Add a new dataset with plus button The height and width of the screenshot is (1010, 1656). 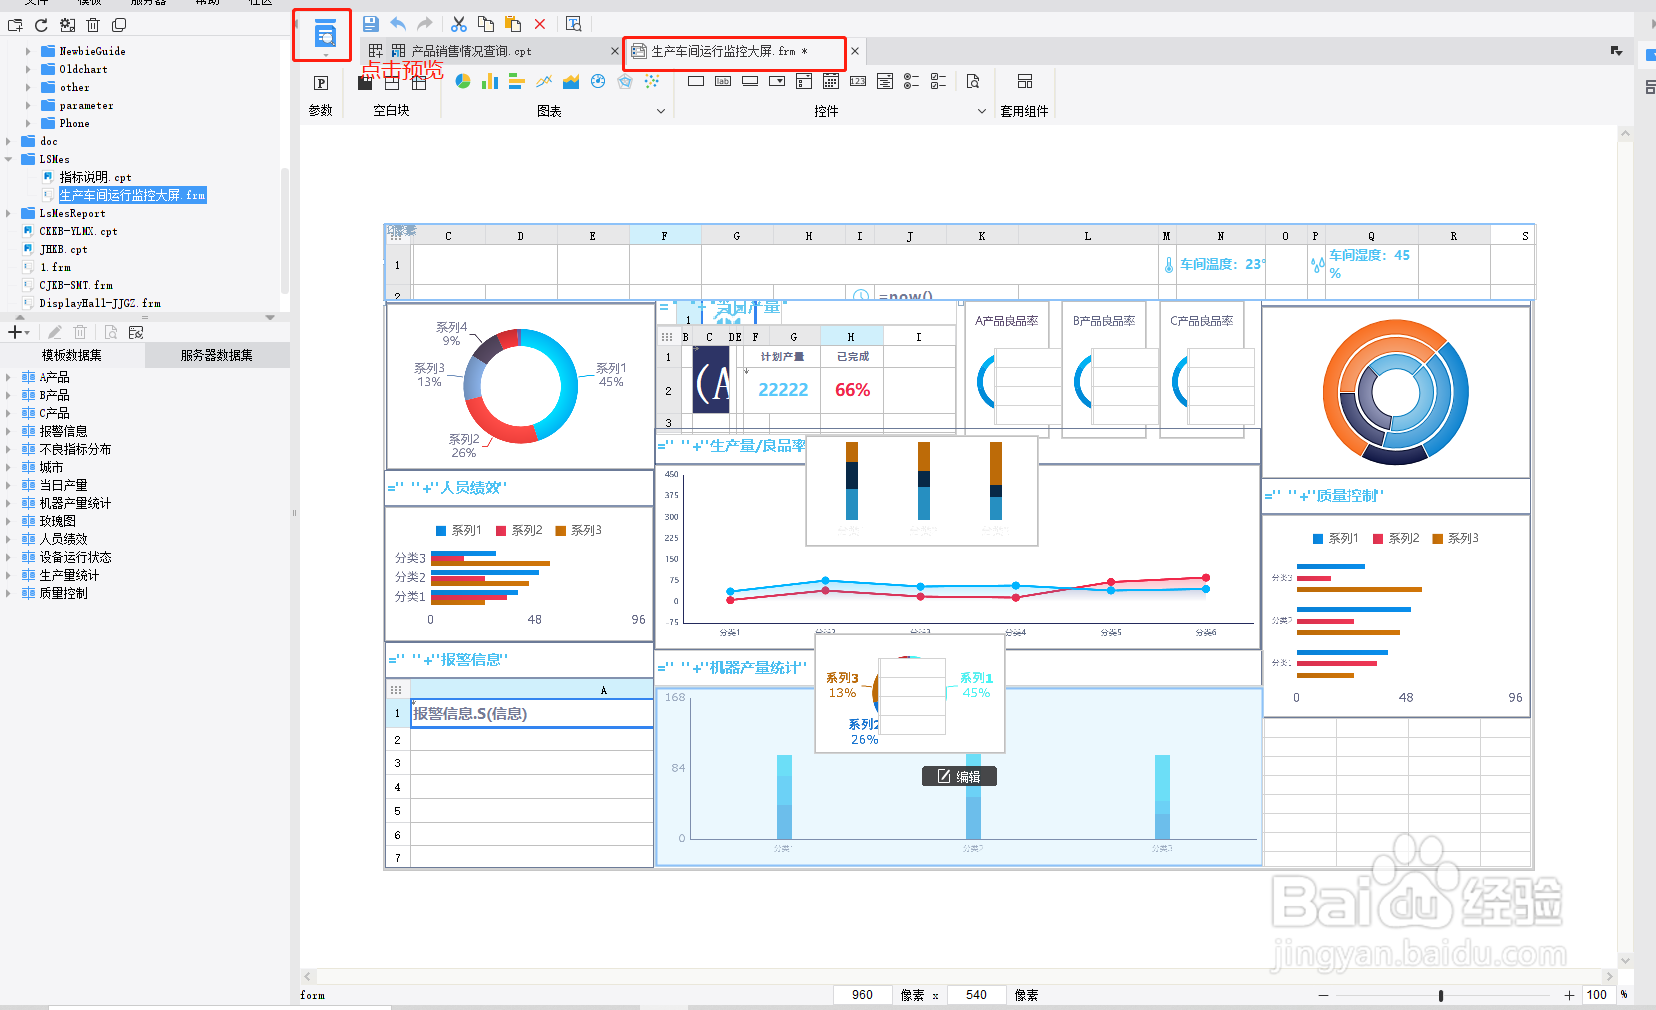pos(15,332)
